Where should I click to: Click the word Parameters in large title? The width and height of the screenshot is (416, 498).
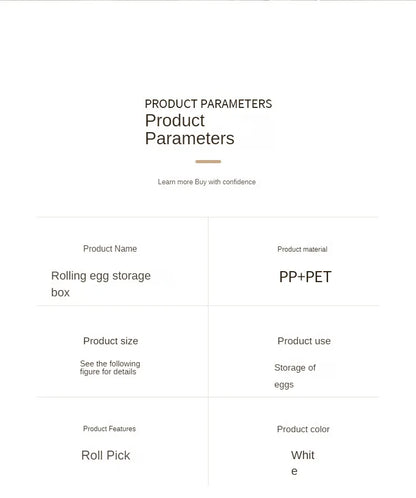tap(190, 139)
